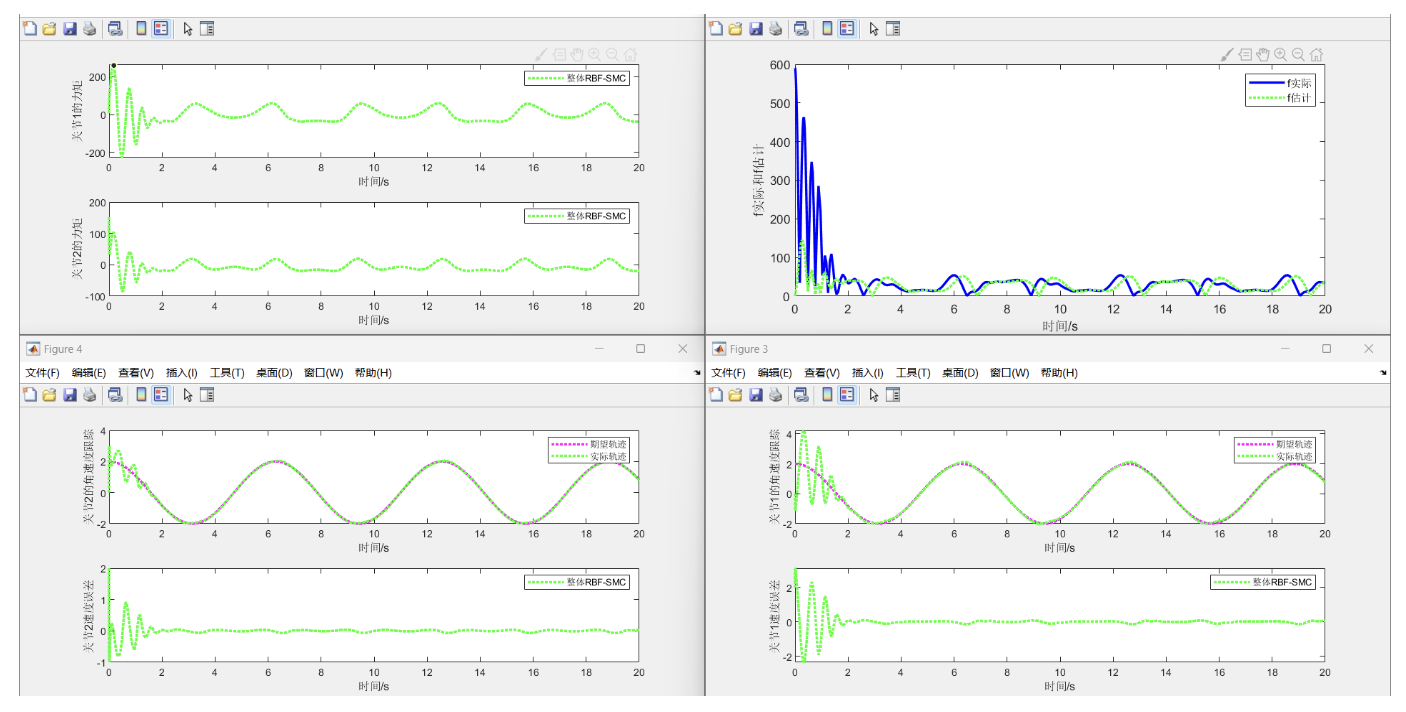Data tips tool above f实际 axes
Screen dimensions: 1406x712
pyautogui.click(x=1246, y=55)
